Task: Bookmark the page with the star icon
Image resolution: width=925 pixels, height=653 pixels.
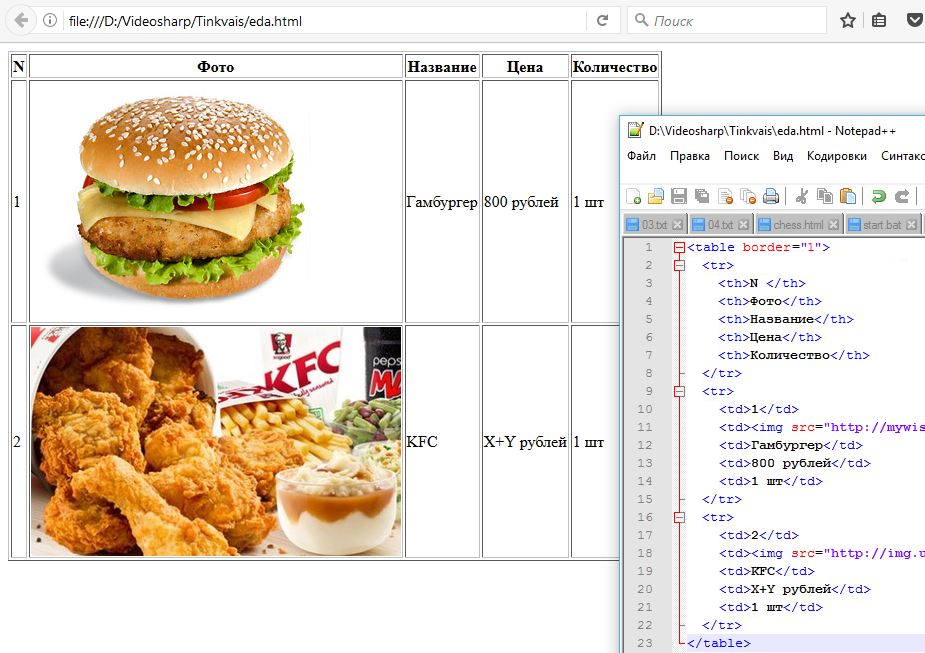Action: (848, 21)
